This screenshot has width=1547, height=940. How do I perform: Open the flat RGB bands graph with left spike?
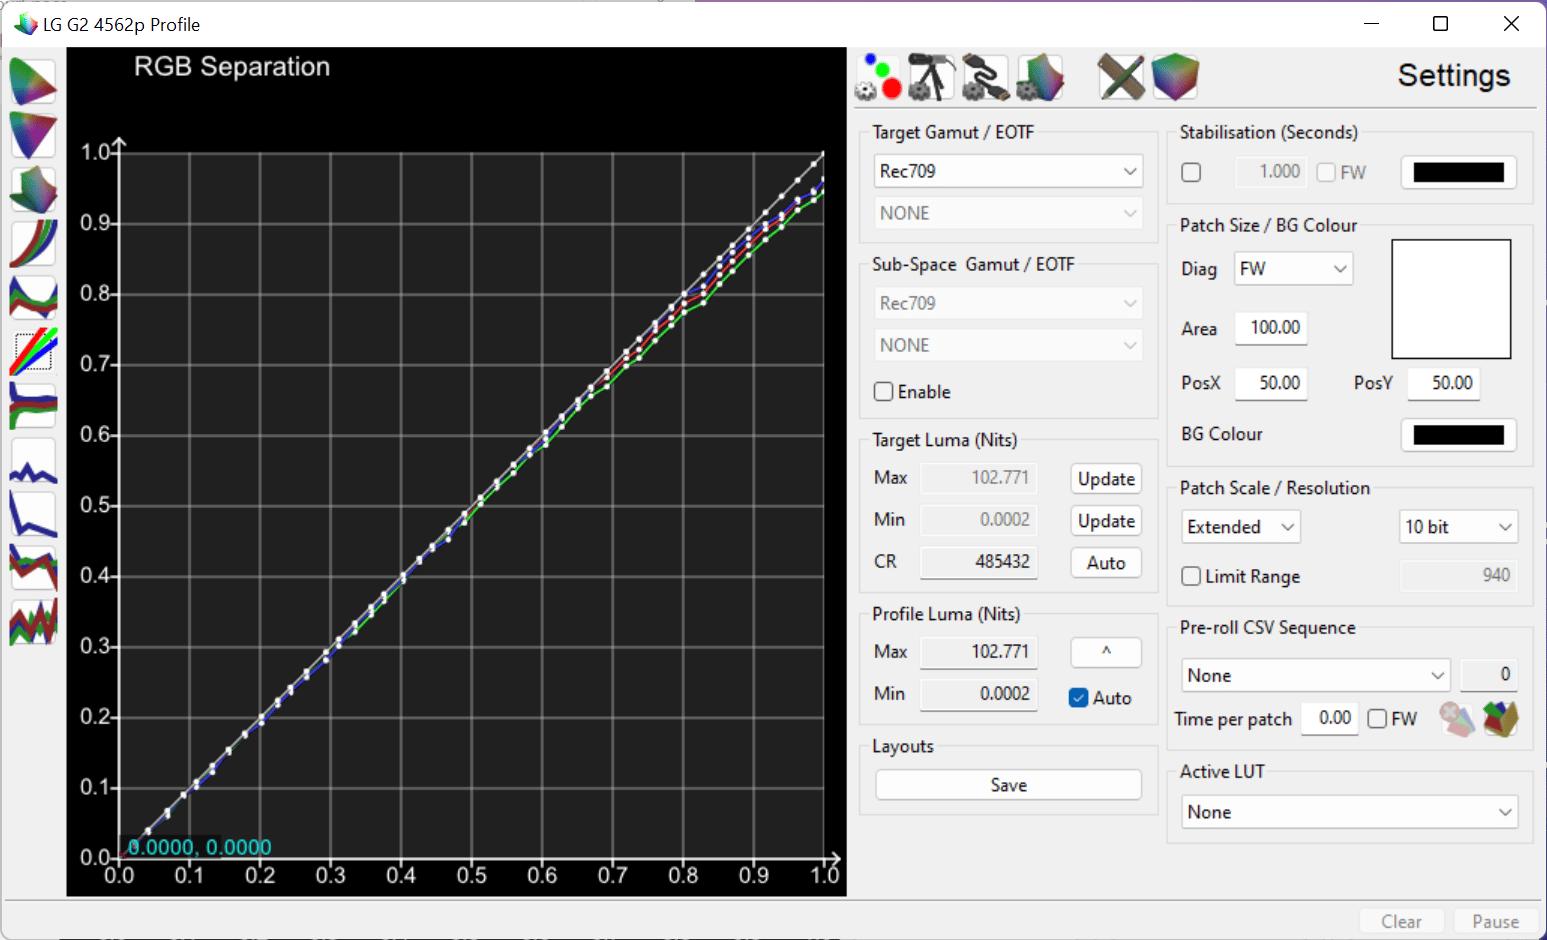(x=33, y=405)
